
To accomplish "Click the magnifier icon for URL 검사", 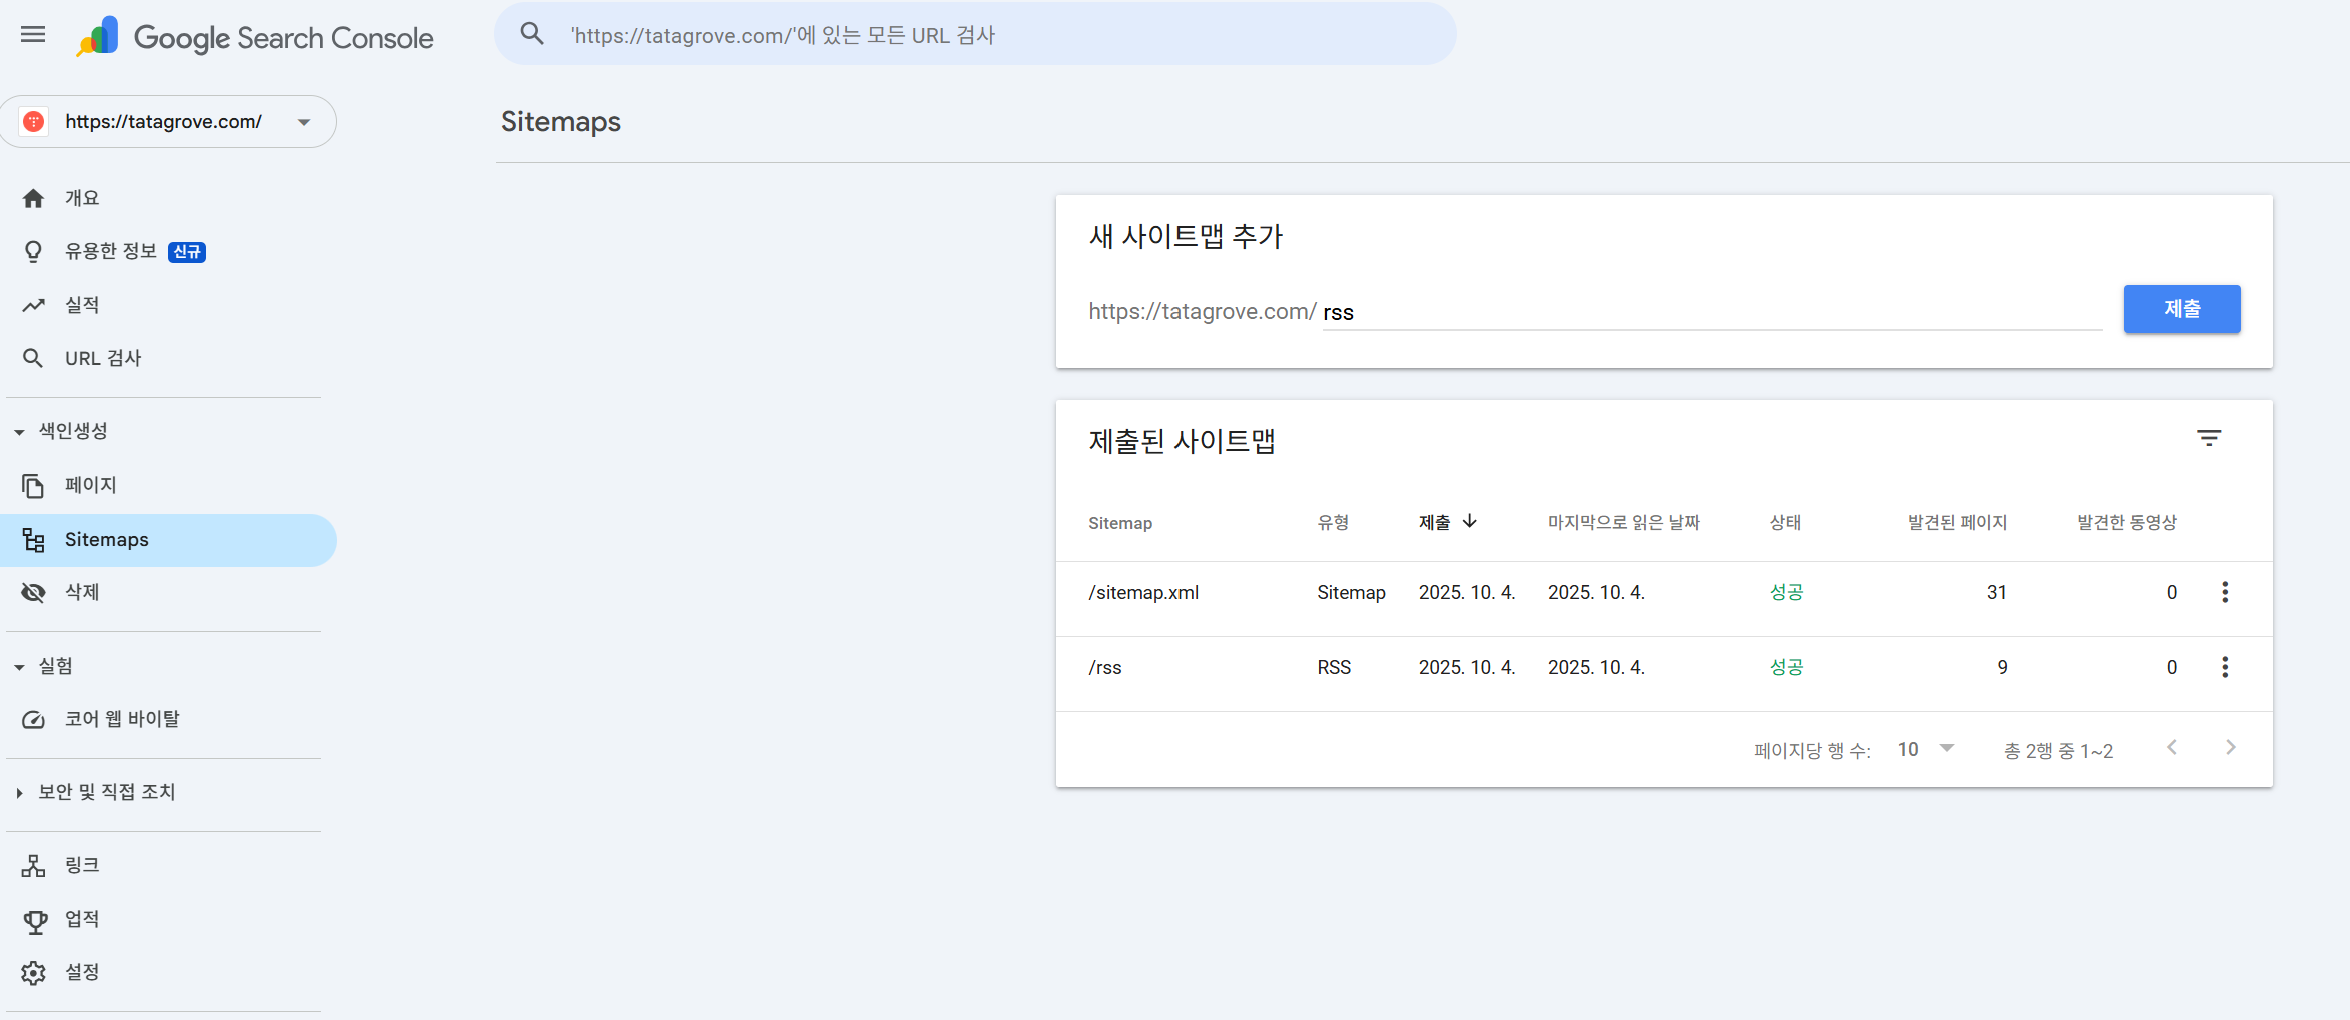I will point(33,358).
